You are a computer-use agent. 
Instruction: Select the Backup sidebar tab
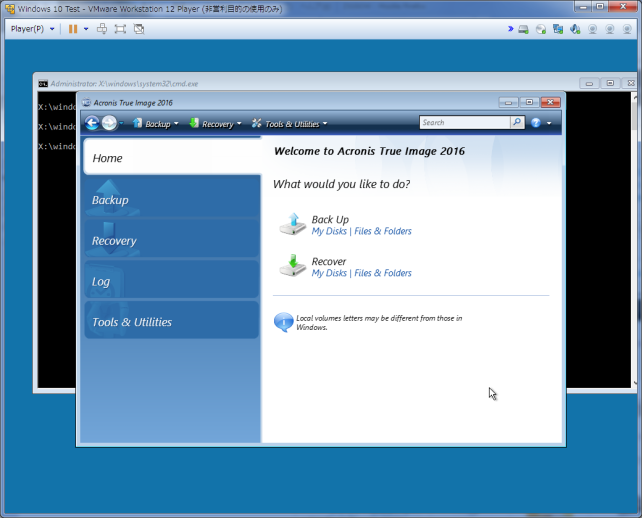pos(172,198)
